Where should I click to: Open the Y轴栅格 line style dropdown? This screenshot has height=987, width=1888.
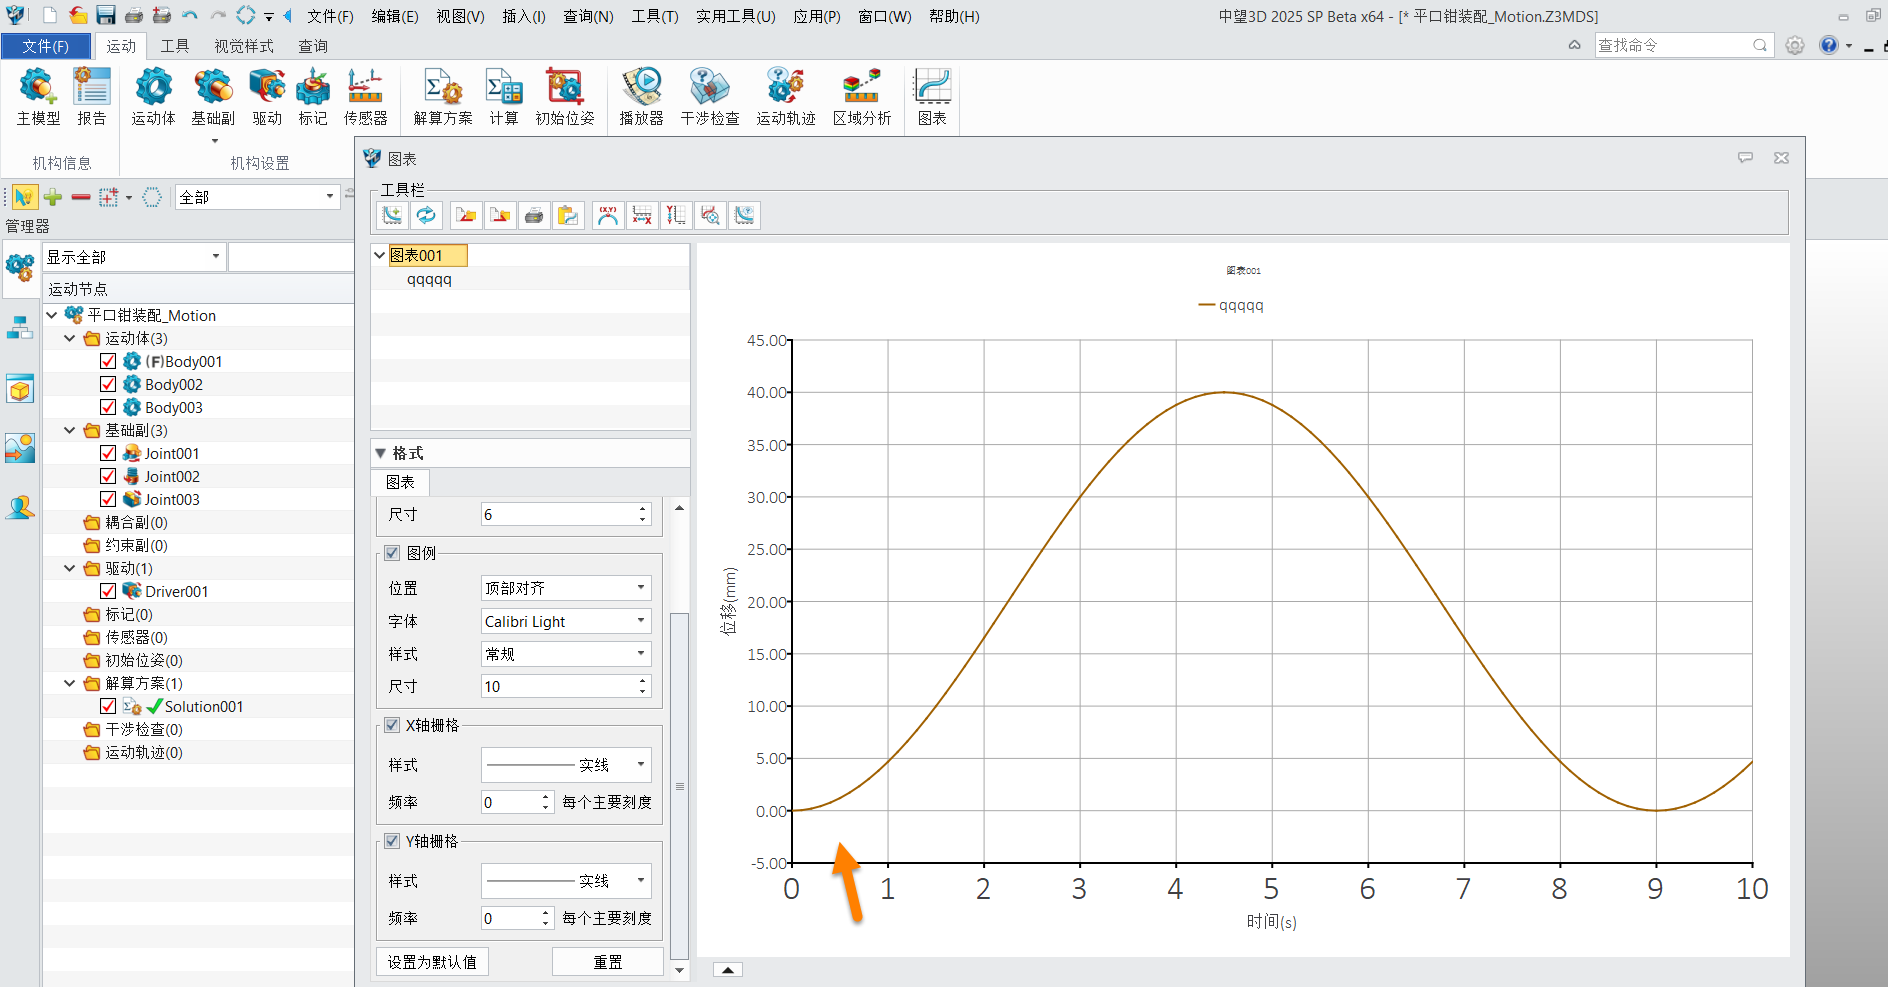[566, 881]
